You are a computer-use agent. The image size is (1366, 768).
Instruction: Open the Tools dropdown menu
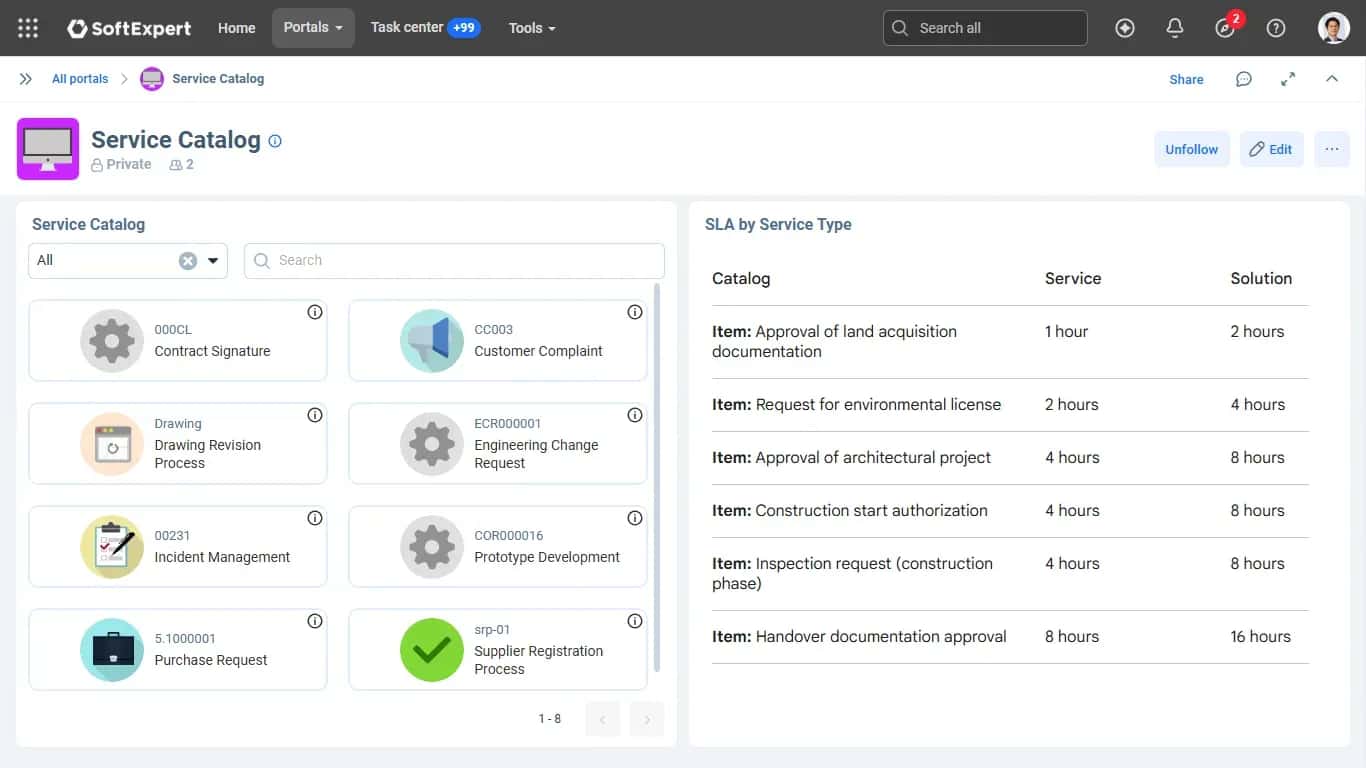532,28
